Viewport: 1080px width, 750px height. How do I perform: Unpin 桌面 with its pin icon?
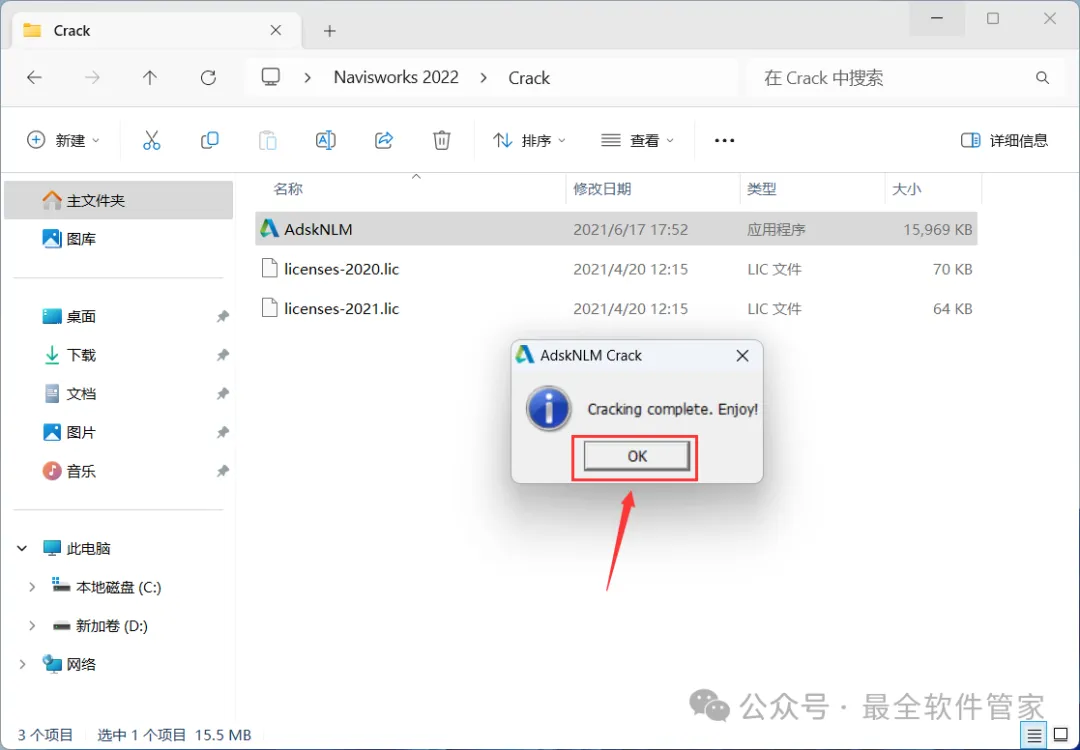click(x=222, y=316)
